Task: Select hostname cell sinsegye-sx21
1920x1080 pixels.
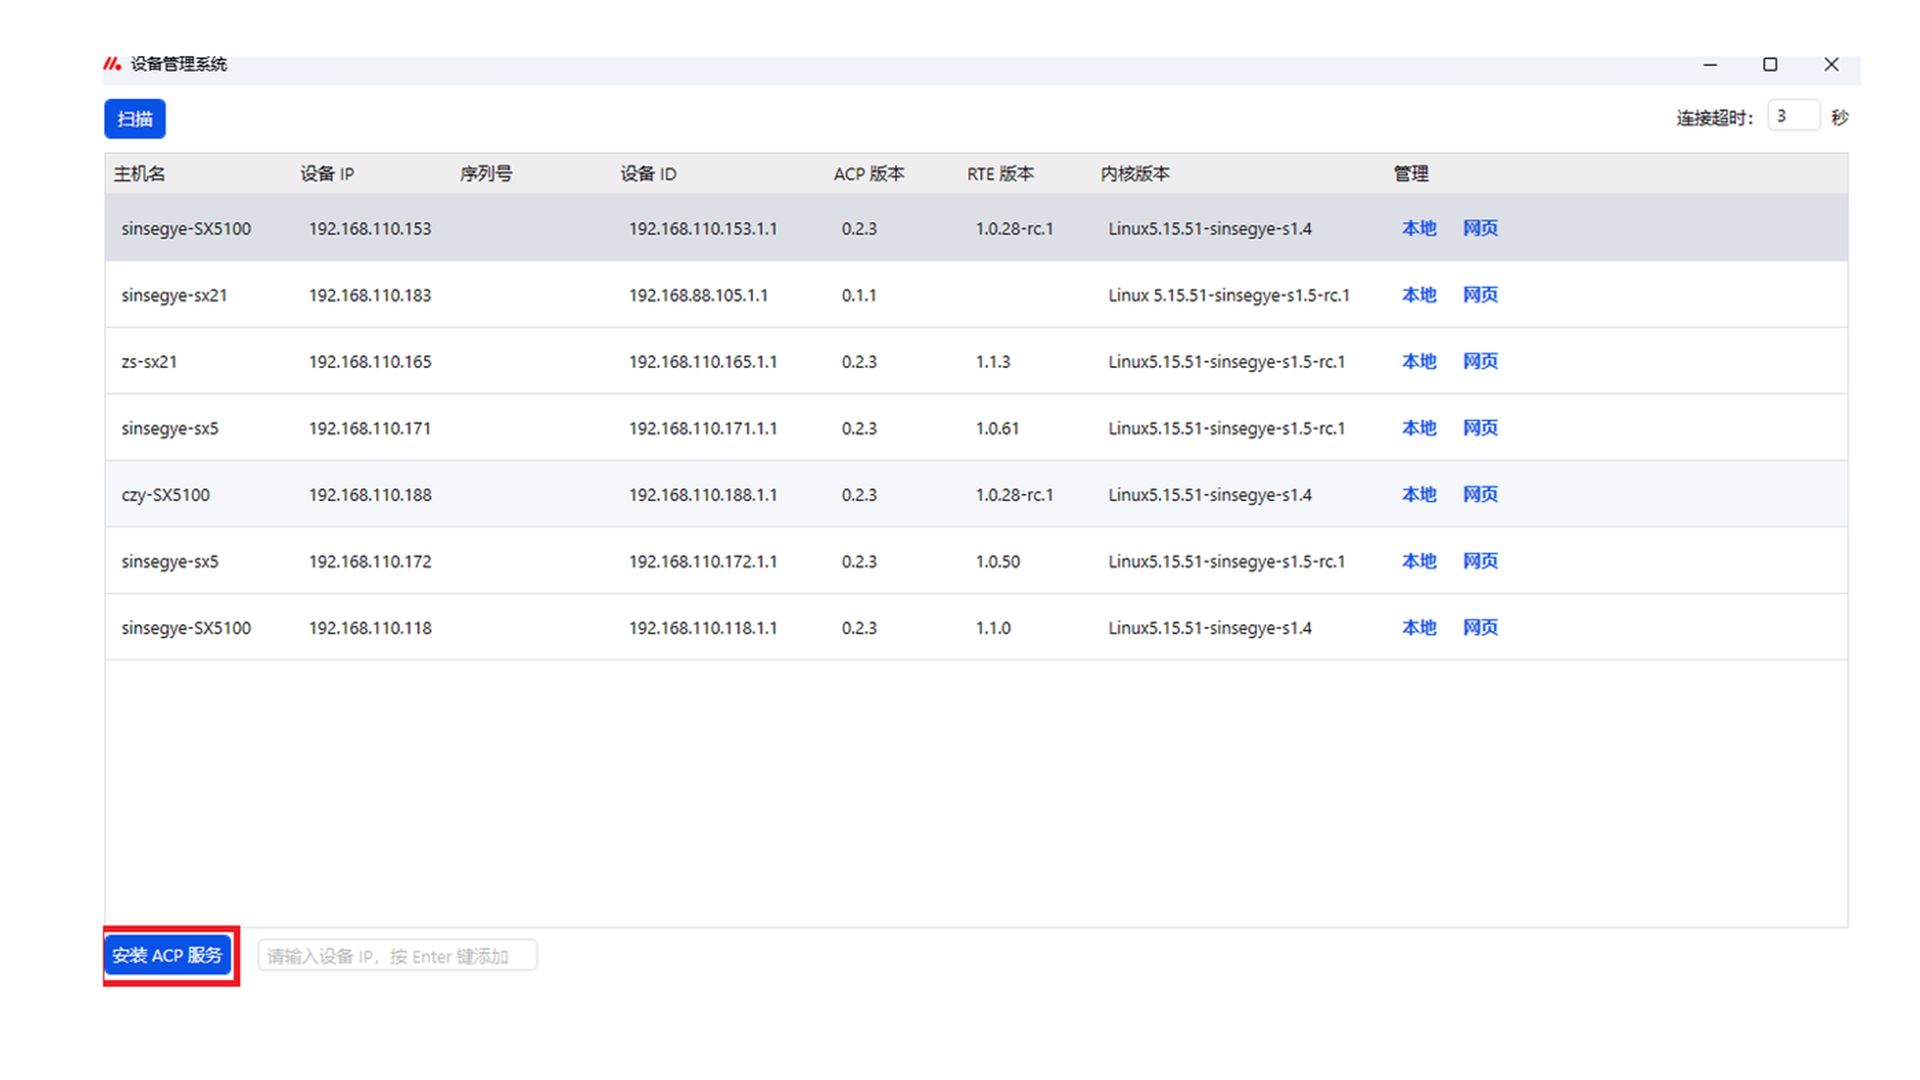Action: point(174,296)
